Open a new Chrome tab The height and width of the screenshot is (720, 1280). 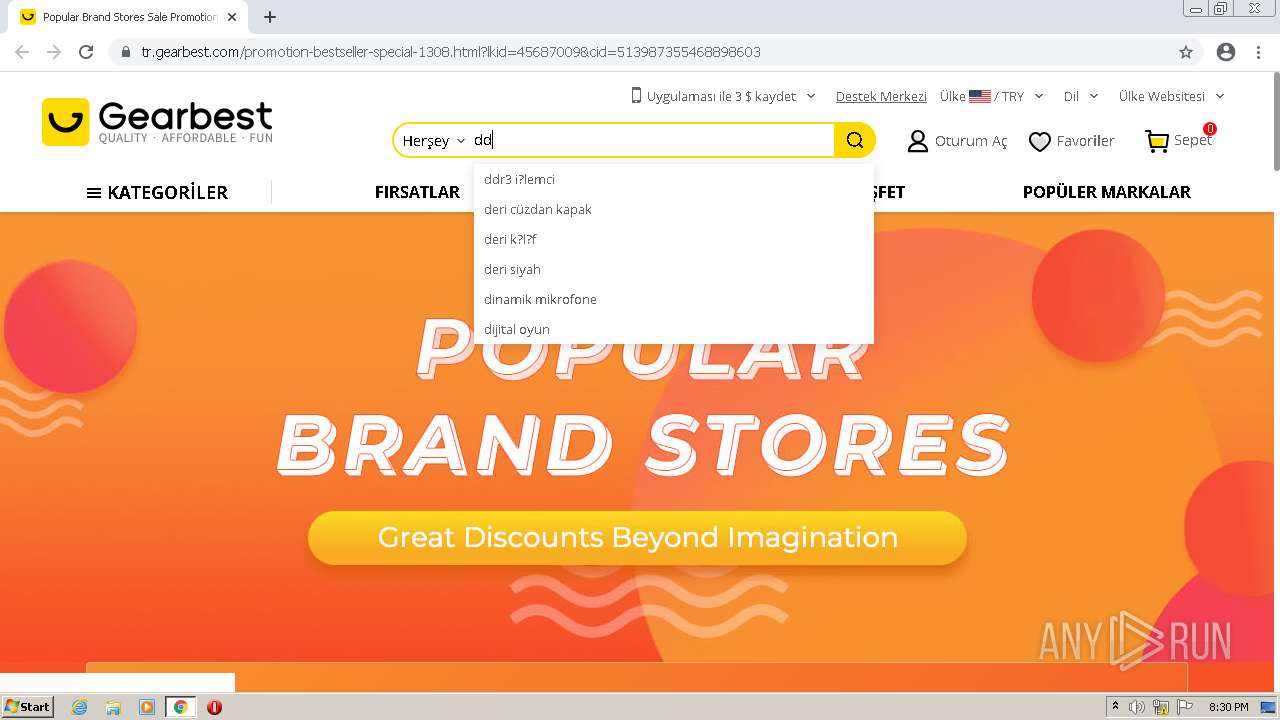(270, 17)
